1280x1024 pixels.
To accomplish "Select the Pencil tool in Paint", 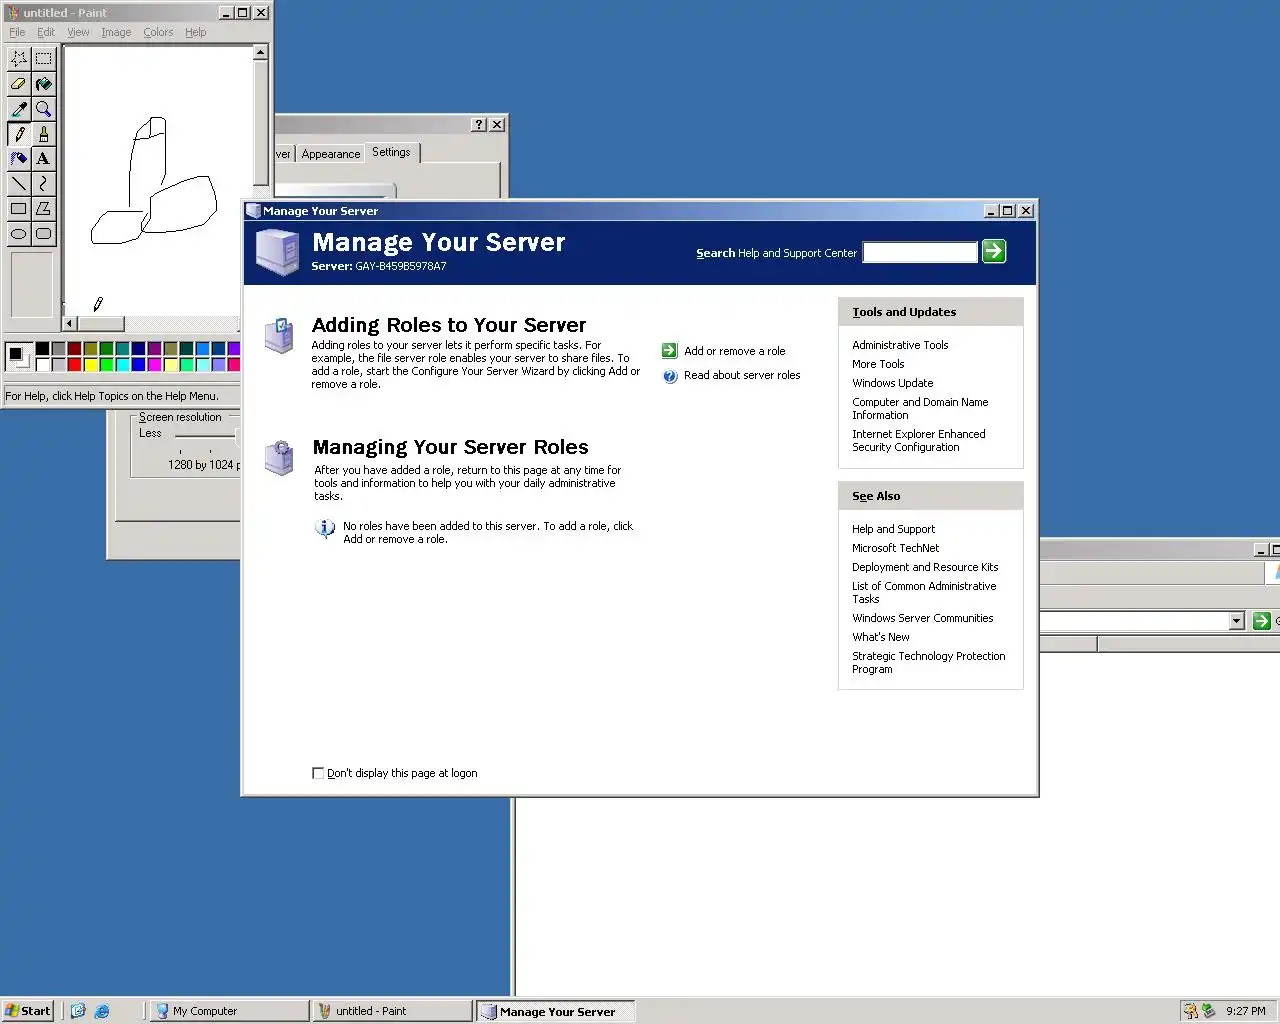I will click(19, 134).
